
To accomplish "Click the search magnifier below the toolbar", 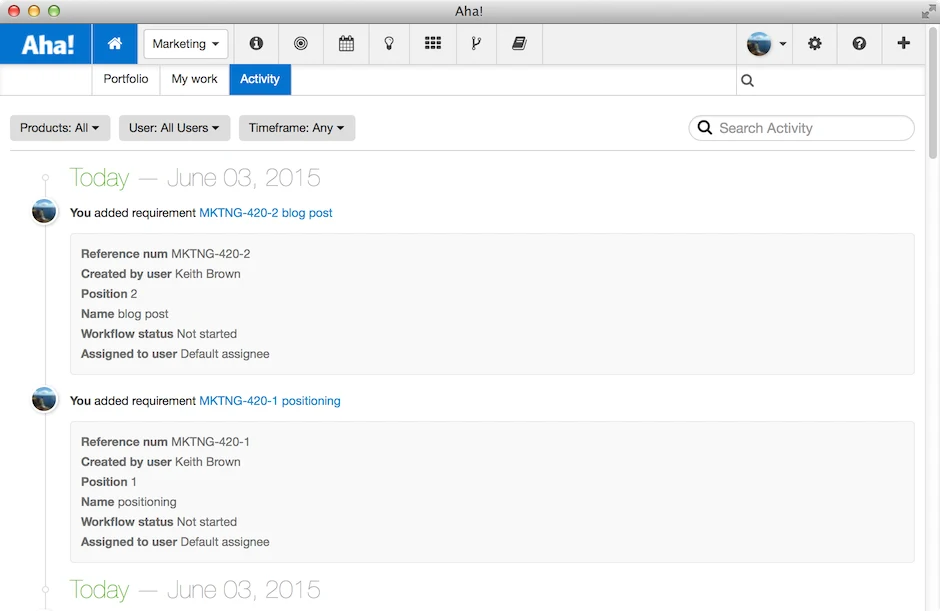I will (x=747, y=80).
